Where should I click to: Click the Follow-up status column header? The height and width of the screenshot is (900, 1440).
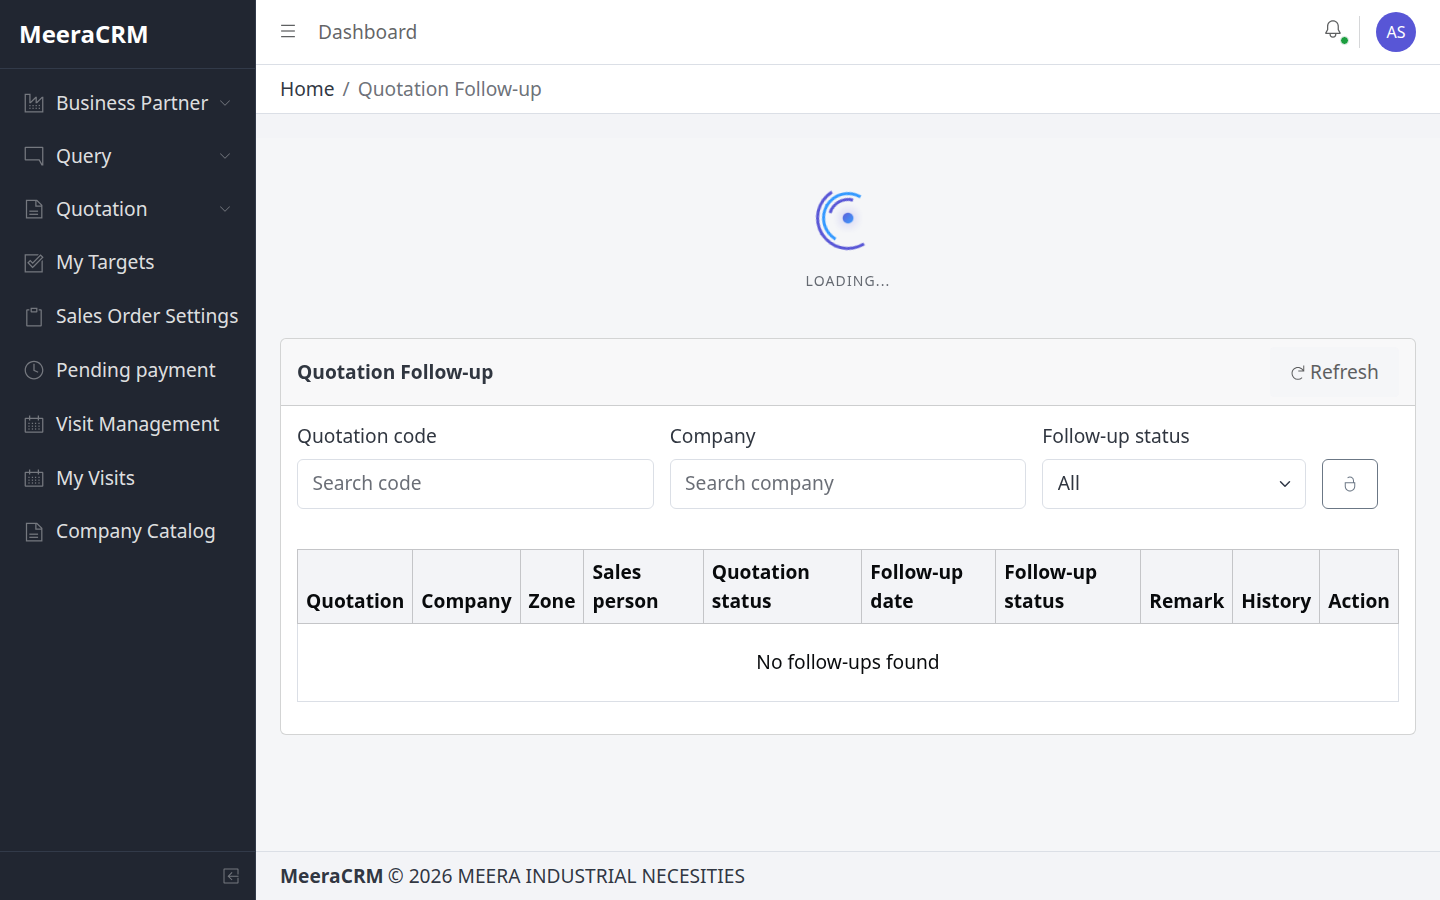coord(1068,587)
